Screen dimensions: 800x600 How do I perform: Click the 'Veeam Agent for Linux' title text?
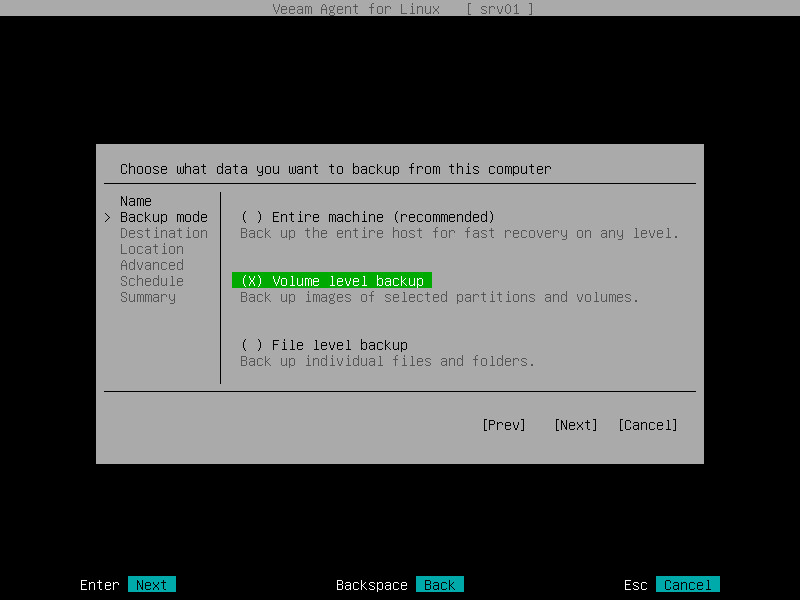pos(356,9)
